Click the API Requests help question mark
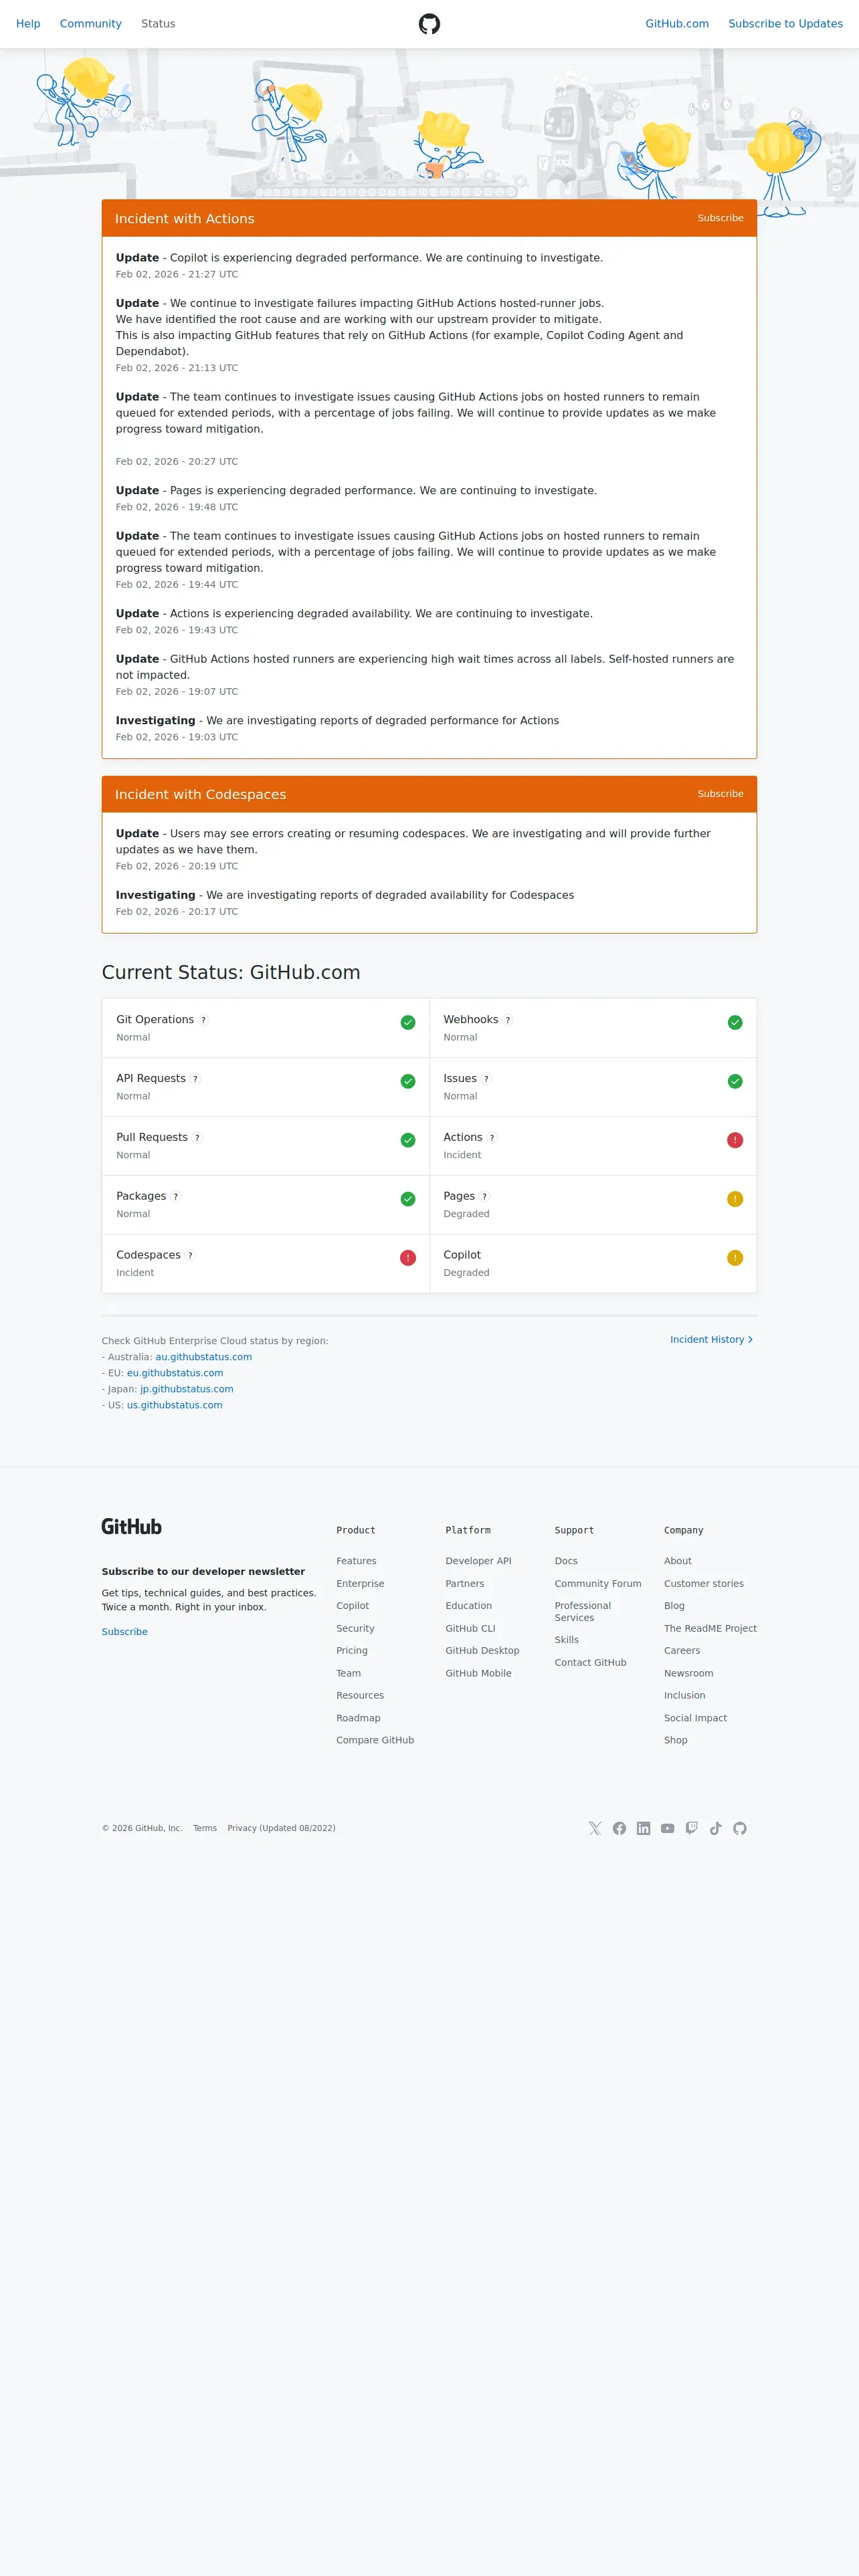 coord(195,1079)
